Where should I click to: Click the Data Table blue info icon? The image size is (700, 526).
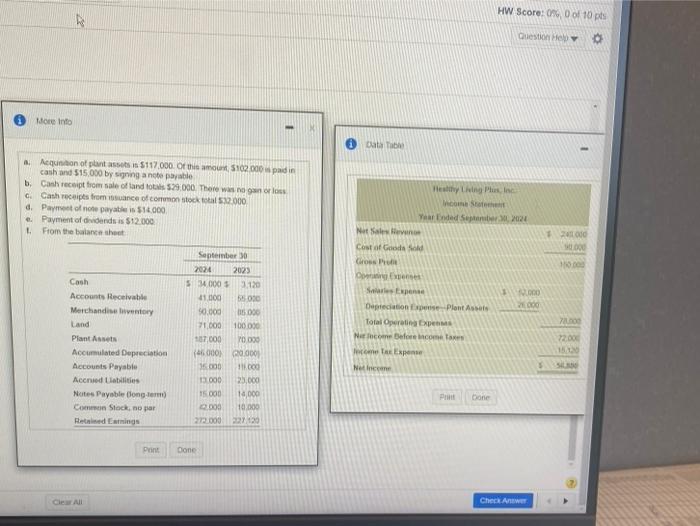point(351,144)
